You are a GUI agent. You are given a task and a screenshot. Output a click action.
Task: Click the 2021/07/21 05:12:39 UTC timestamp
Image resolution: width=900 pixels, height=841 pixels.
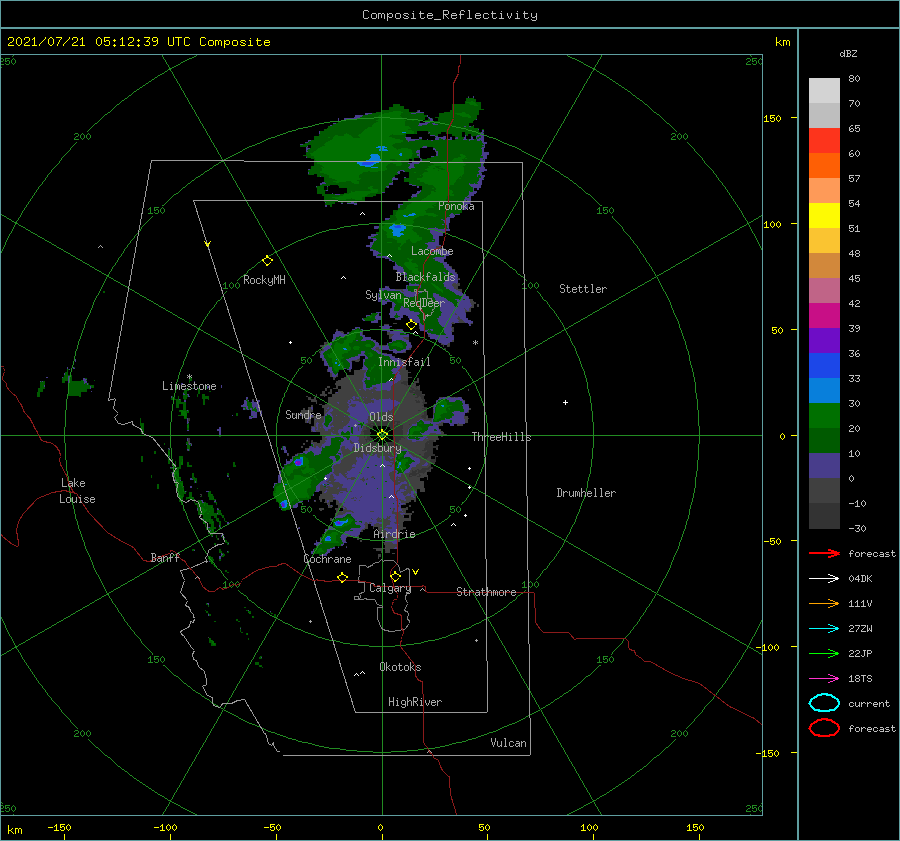(x=138, y=42)
